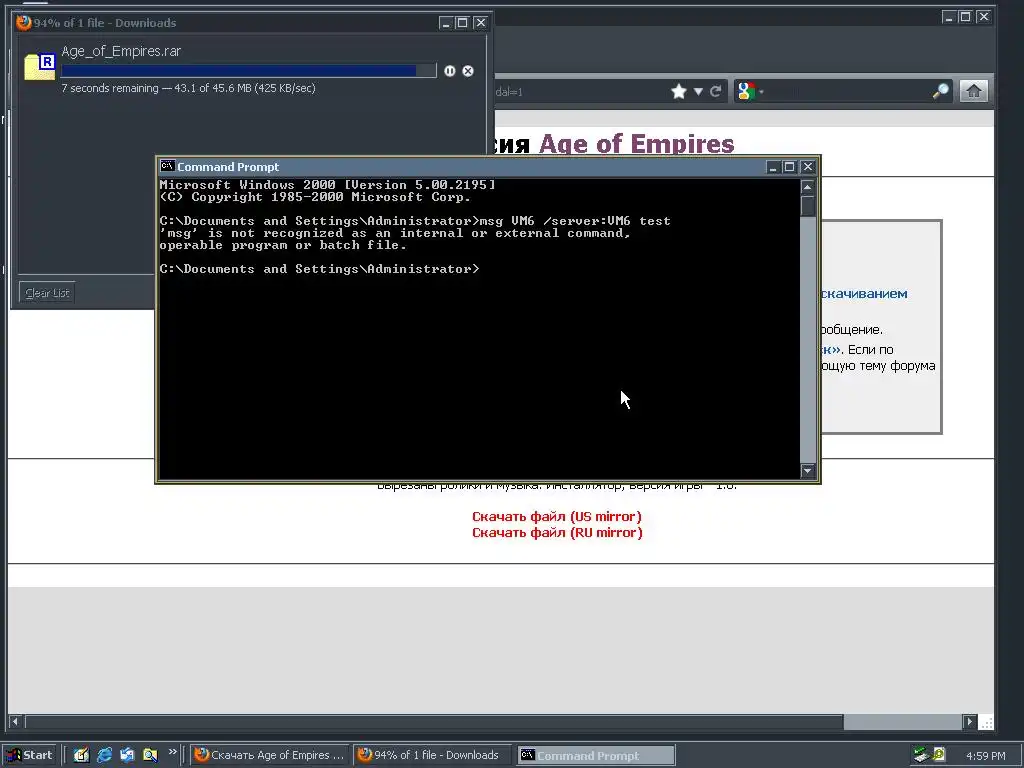Click Age_of_Empires.rar file name
The width and height of the screenshot is (1024, 768).
pyautogui.click(x=121, y=51)
